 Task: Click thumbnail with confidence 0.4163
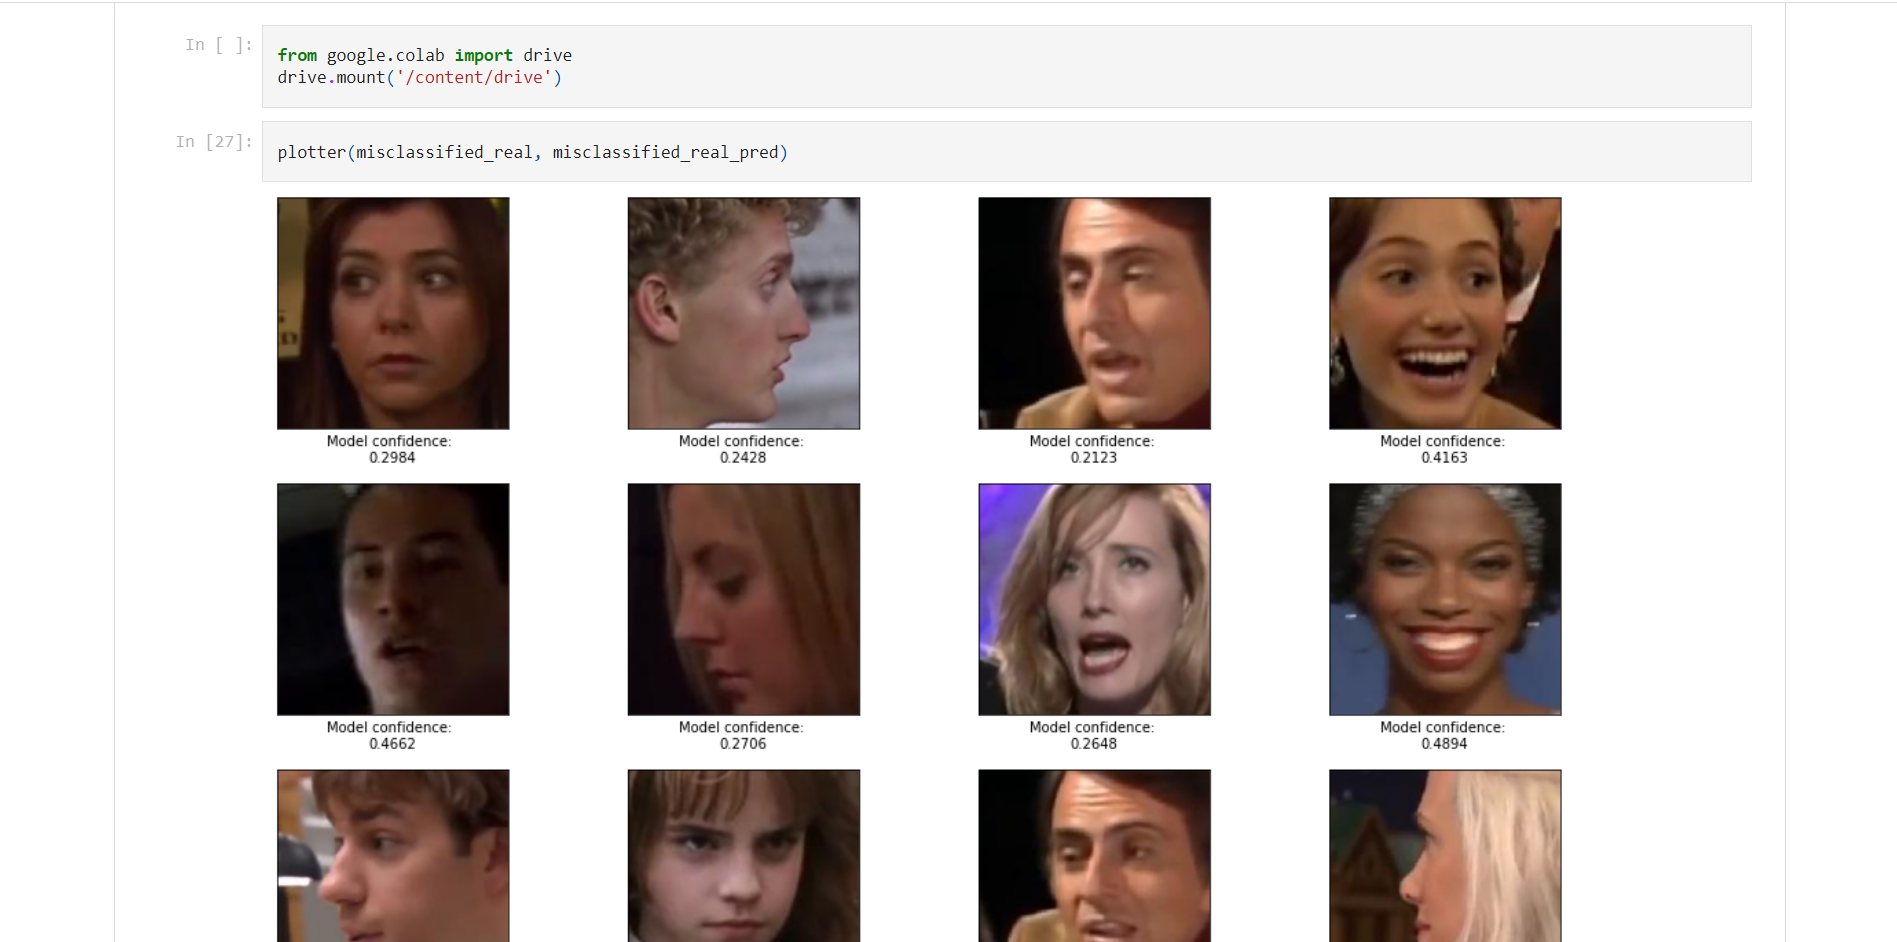[1445, 313]
